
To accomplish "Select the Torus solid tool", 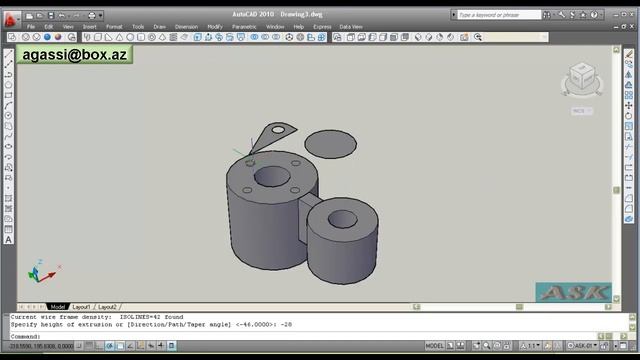I will tap(152, 37).
